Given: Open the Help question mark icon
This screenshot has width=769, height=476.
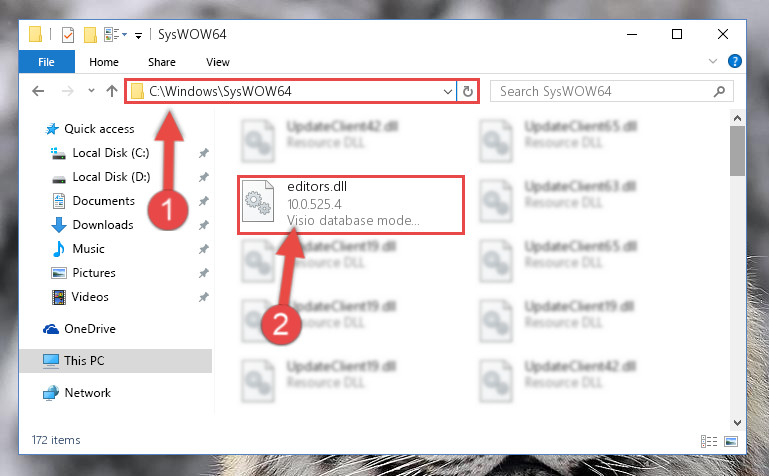Looking at the screenshot, I should click(735, 61).
